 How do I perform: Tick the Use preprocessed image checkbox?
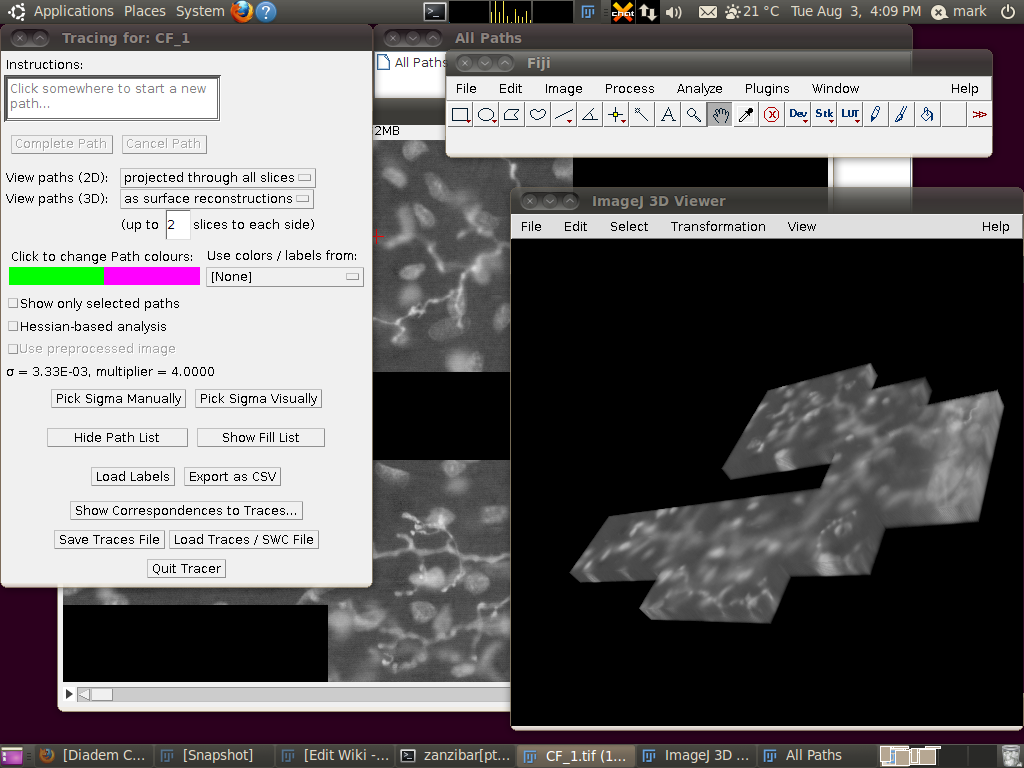pyautogui.click(x=13, y=349)
